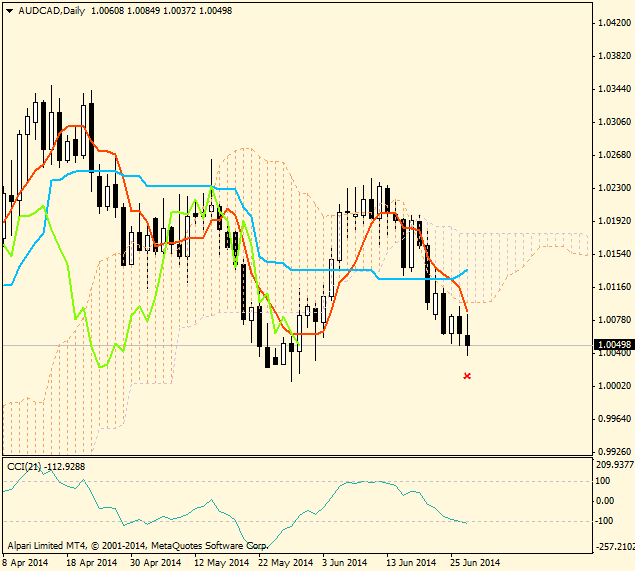Select the end of the blue Kijun-sen line
The image size is (635, 571).
tap(467, 270)
